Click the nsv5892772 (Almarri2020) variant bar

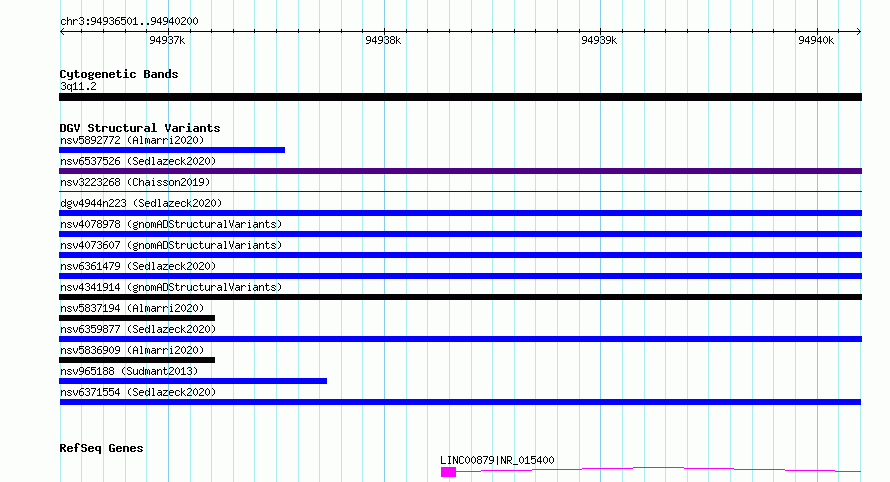(172, 150)
